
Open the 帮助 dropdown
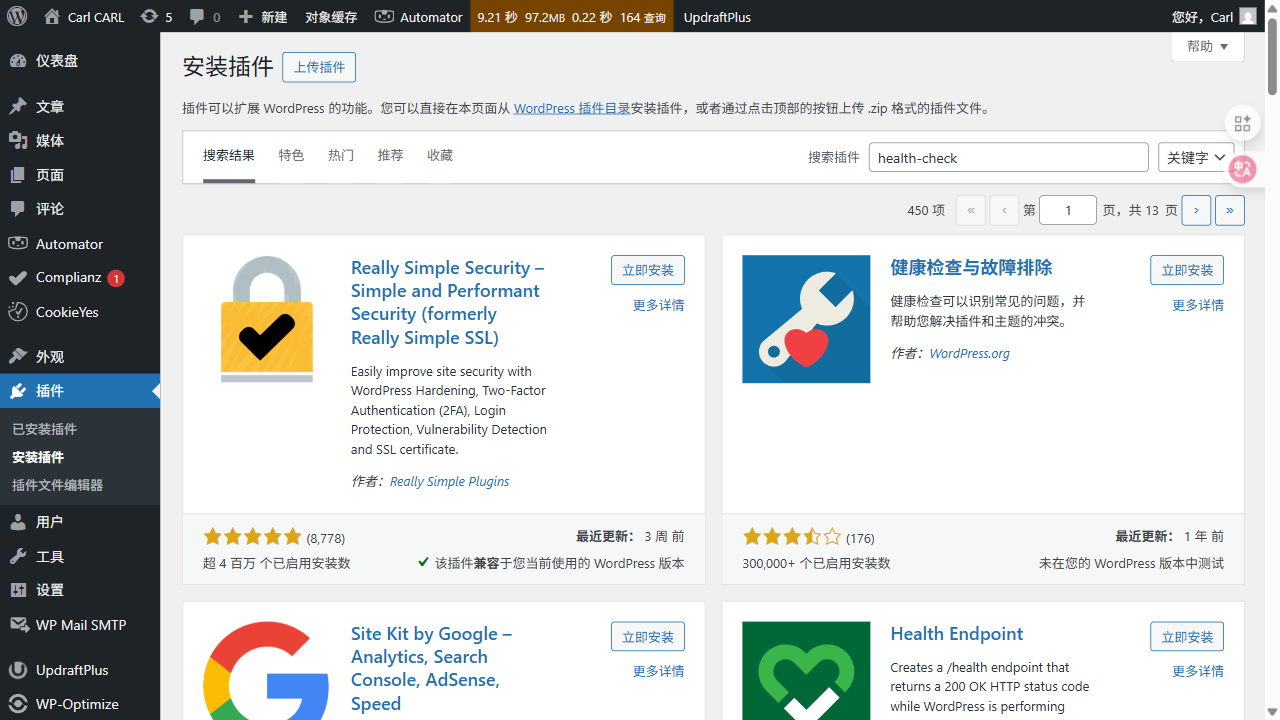click(1206, 46)
